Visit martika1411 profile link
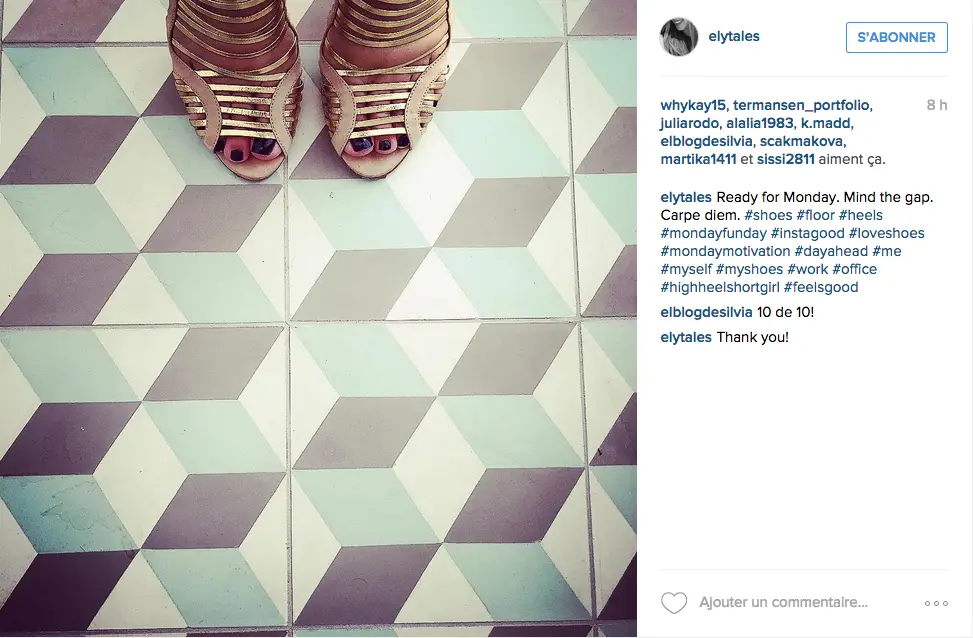Screen dimensions: 973x638 click(x=698, y=160)
